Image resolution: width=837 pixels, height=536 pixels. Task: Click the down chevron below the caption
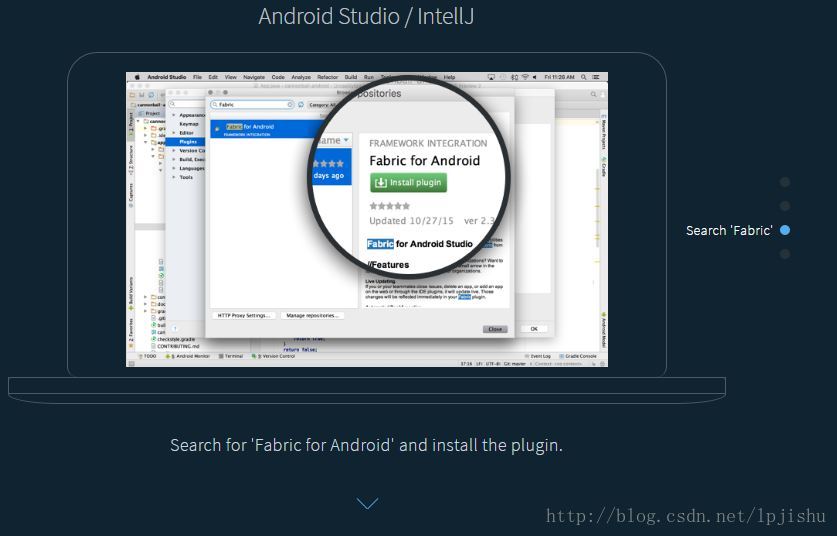coord(367,503)
